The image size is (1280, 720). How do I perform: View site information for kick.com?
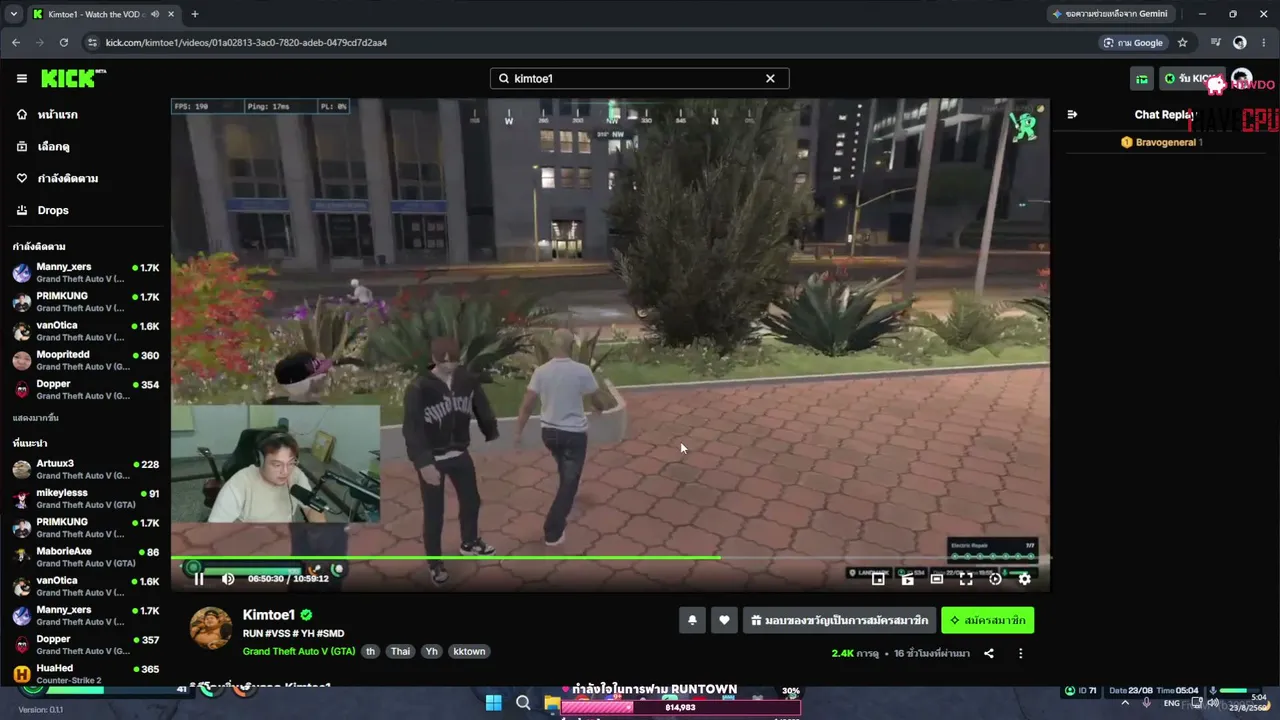click(93, 42)
